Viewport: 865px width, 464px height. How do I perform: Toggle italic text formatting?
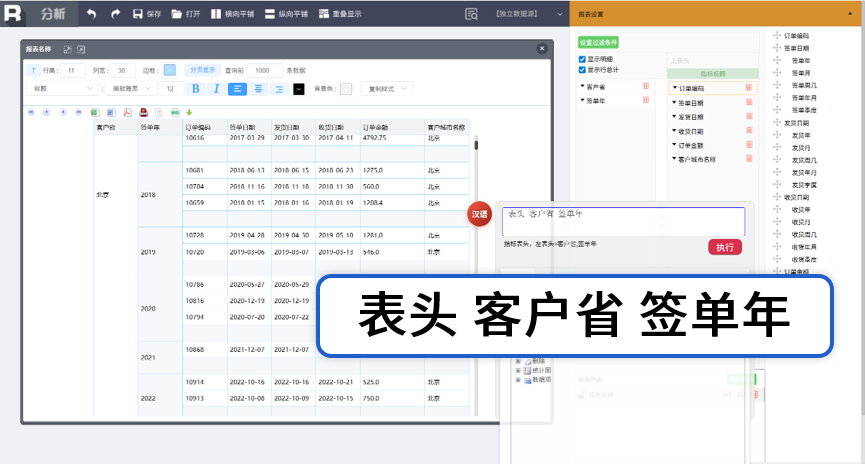point(216,89)
